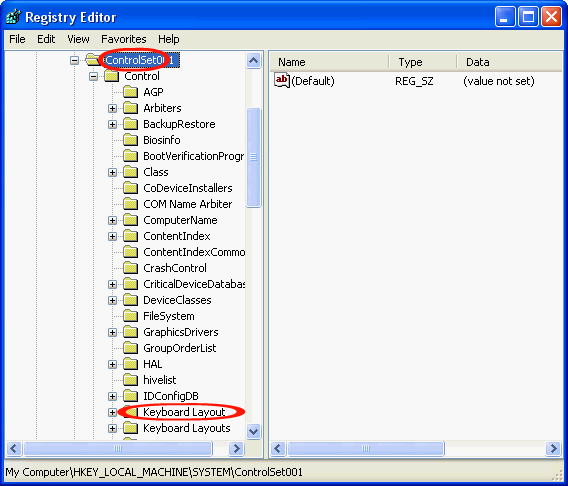Click the tree pane horizontal scroll thumb
The image size is (568, 486).
pyautogui.click(x=118, y=449)
